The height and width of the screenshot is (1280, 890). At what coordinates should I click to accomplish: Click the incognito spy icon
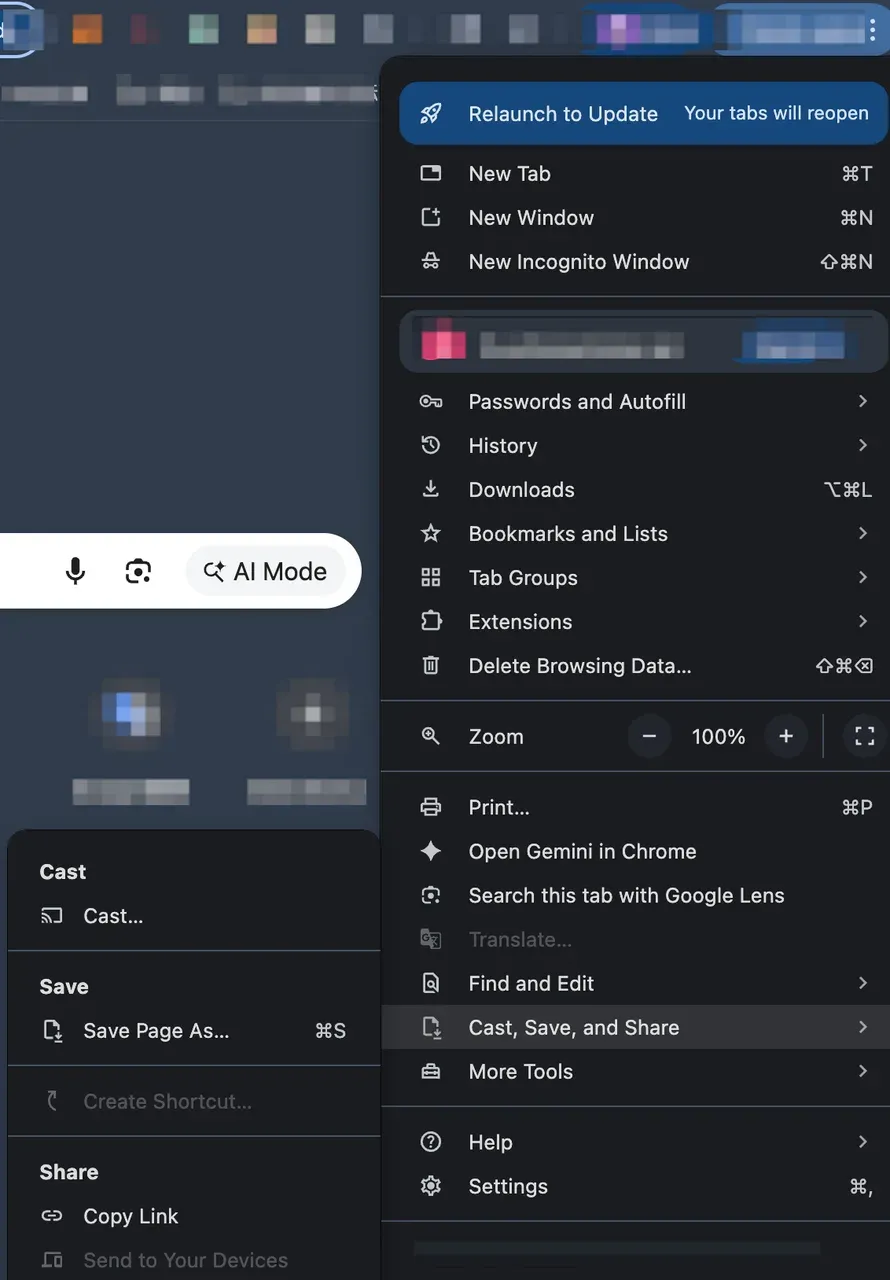point(431,262)
